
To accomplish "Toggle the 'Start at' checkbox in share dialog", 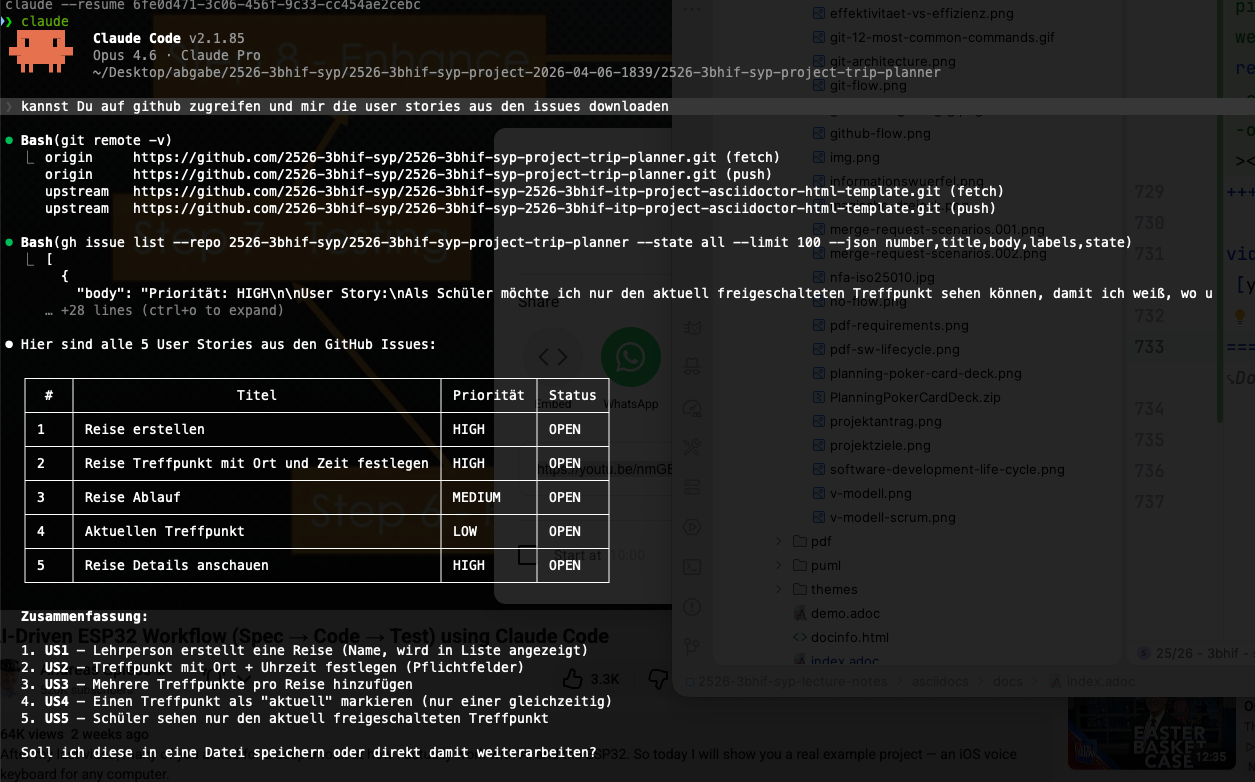I will (527, 555).
